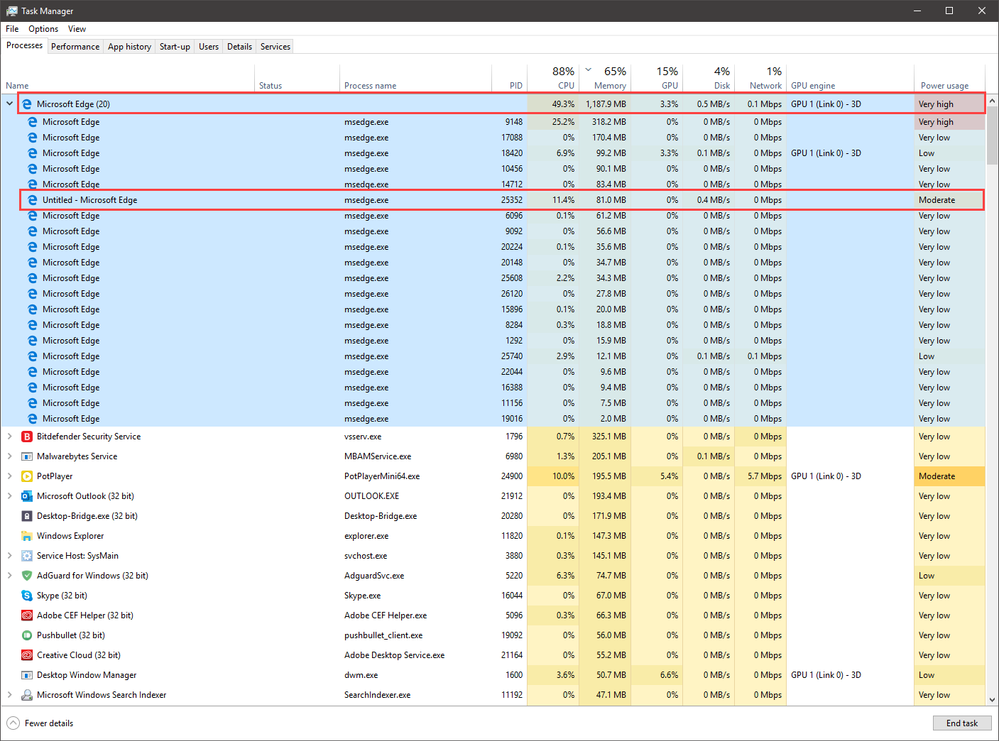Switch to the Services tab
The height and width of the screenshot is (741, 999).
tap(275, 47)
